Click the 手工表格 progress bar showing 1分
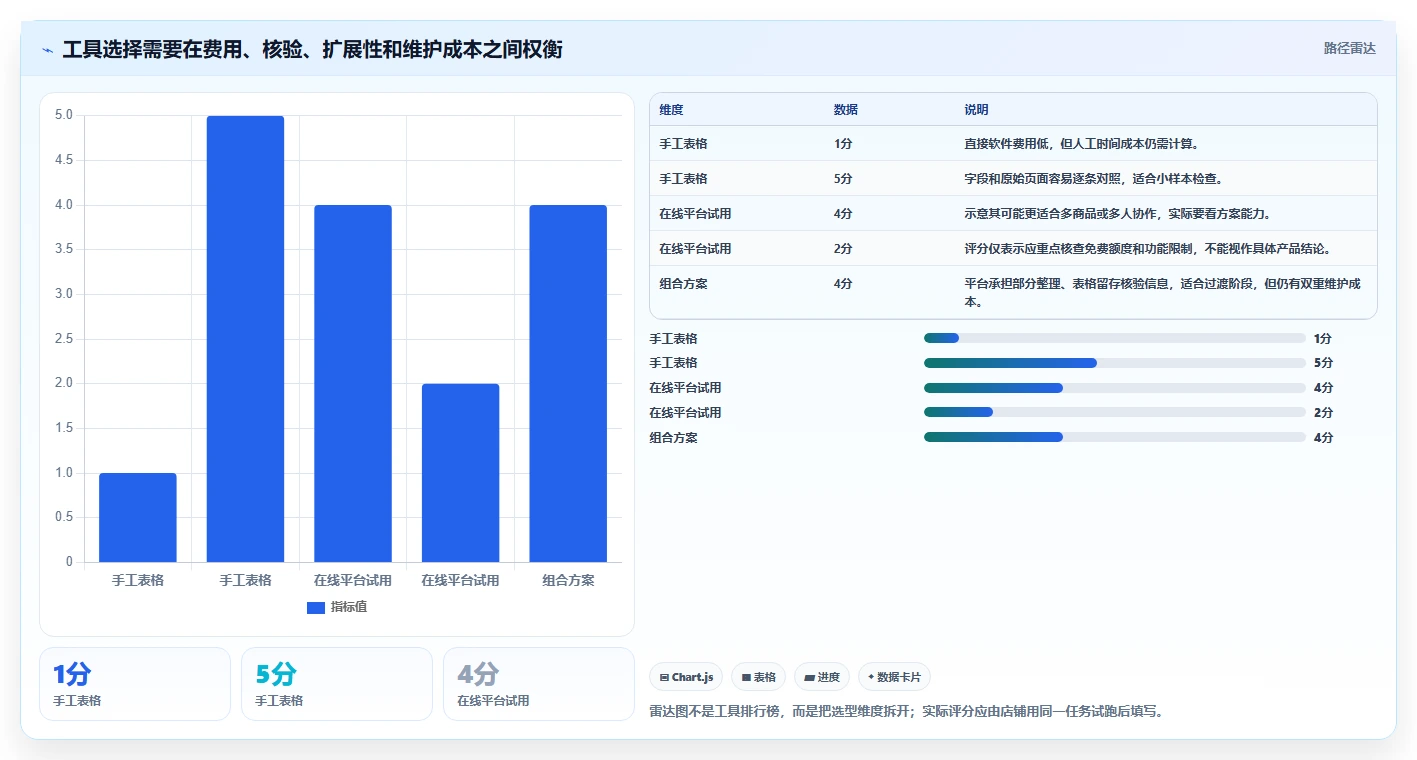1417x760 pixels. click(1115, 338)
